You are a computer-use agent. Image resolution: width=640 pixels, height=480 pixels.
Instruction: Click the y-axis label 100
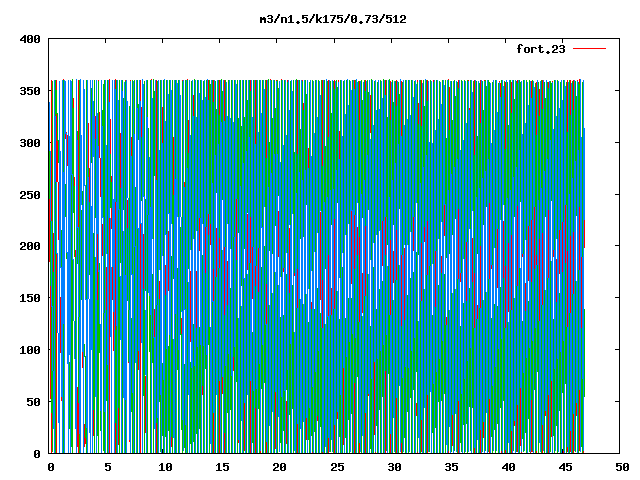[30, 350]
